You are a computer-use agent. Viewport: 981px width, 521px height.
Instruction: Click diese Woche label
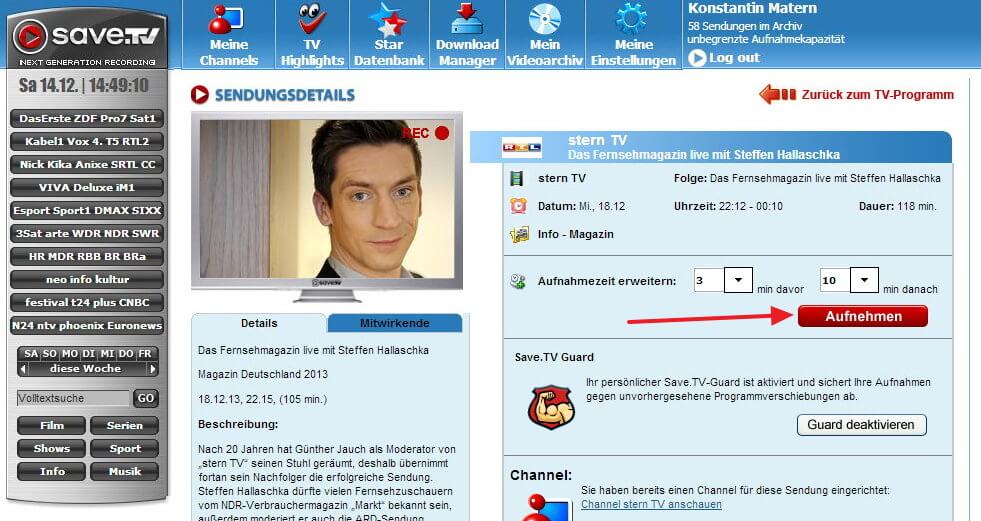pyautogui.click(x=86, y=369)
